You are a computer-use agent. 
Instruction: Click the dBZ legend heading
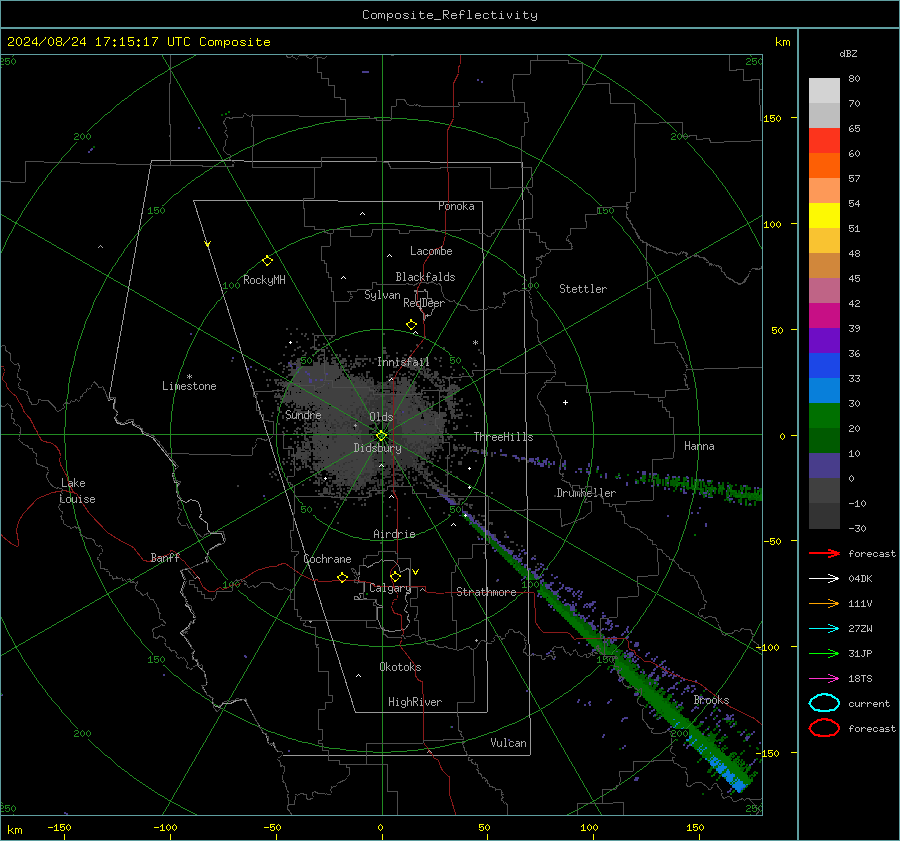848,54
